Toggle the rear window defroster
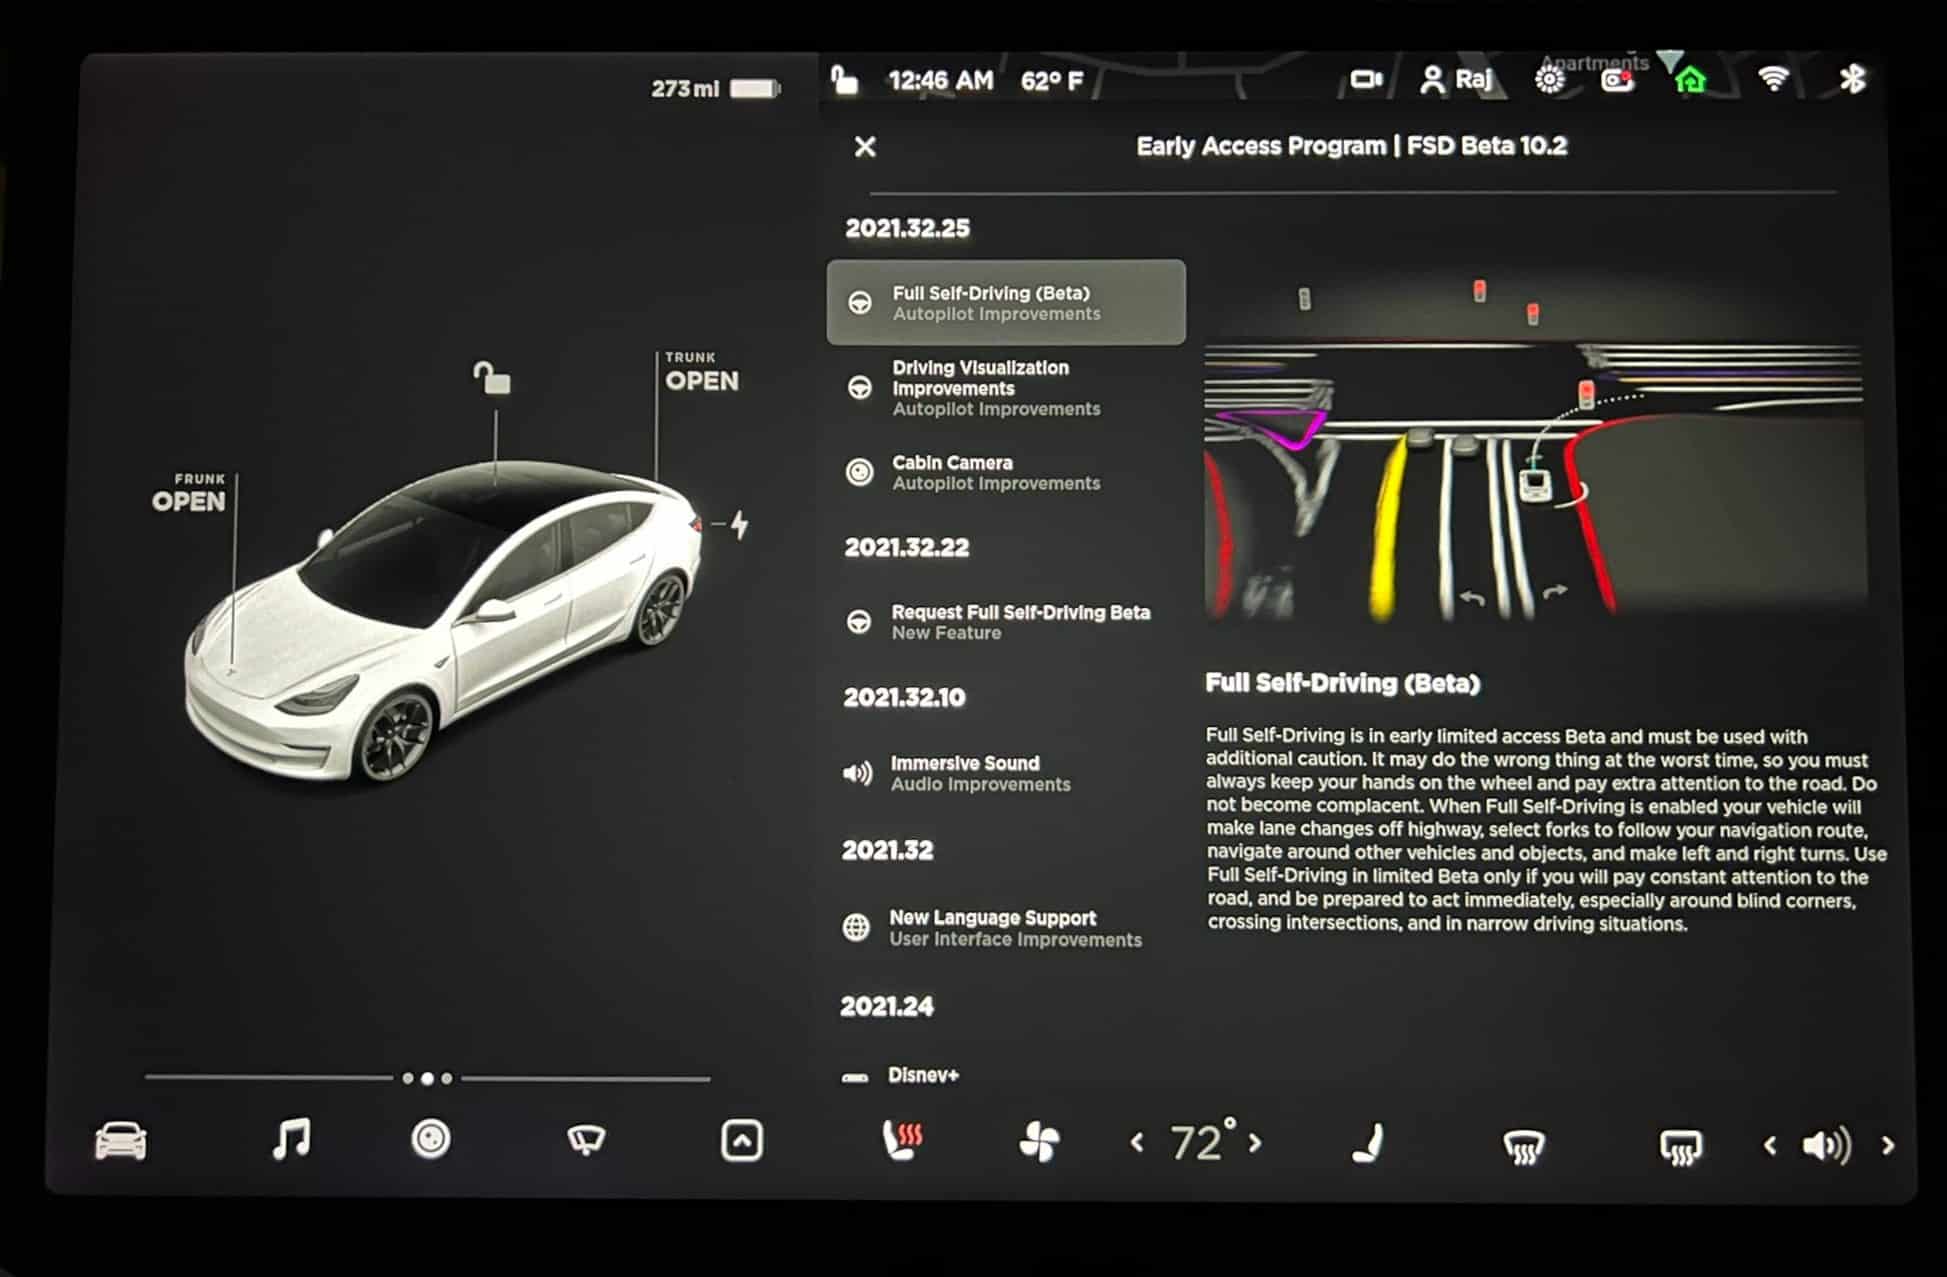Viewport: 1947px width, 1277px height. click(x=1680, y=1147)
